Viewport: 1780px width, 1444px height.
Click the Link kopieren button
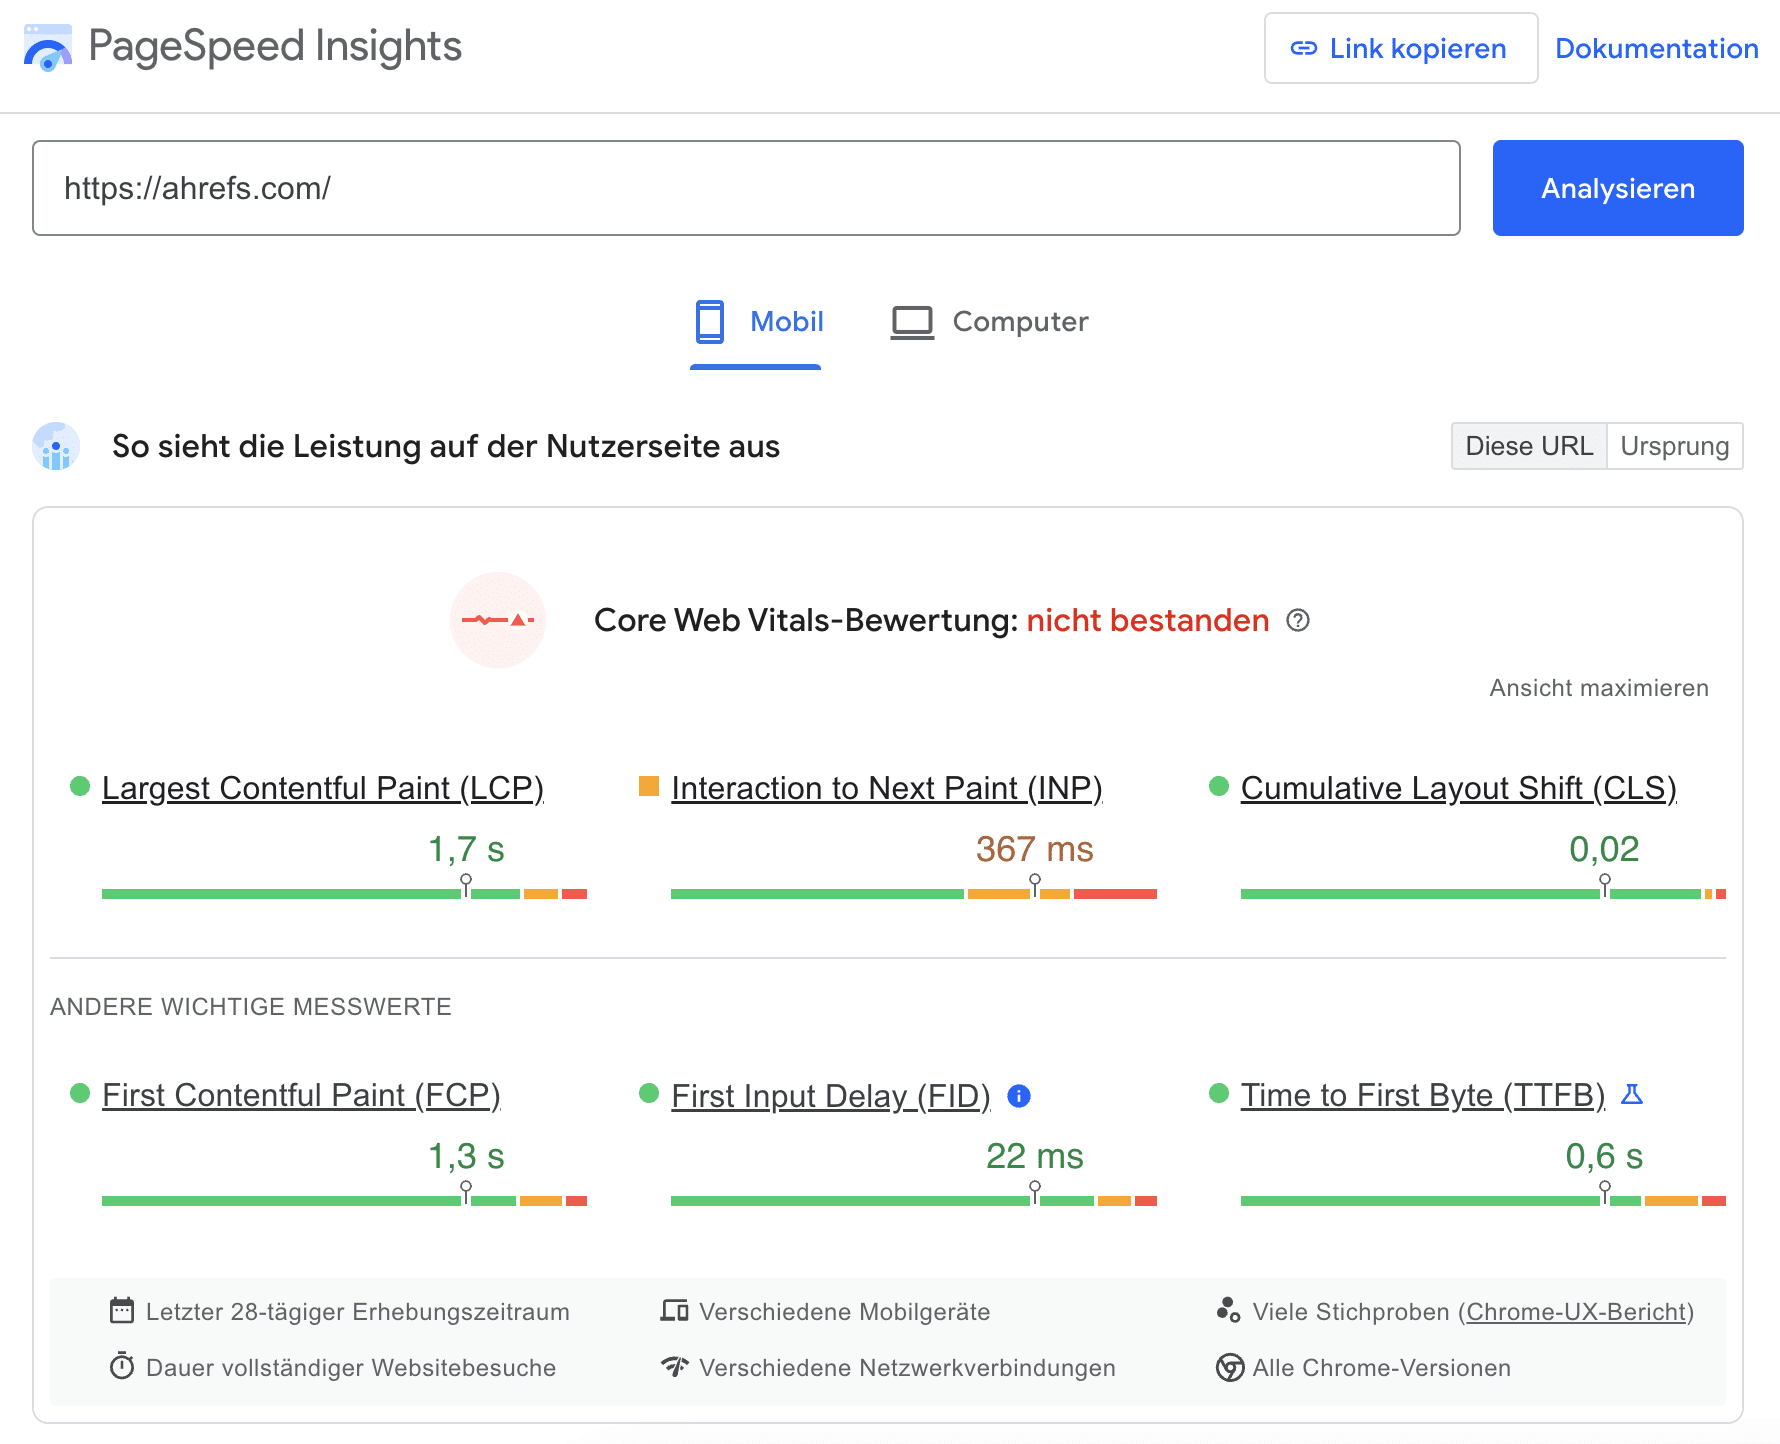1401,48
